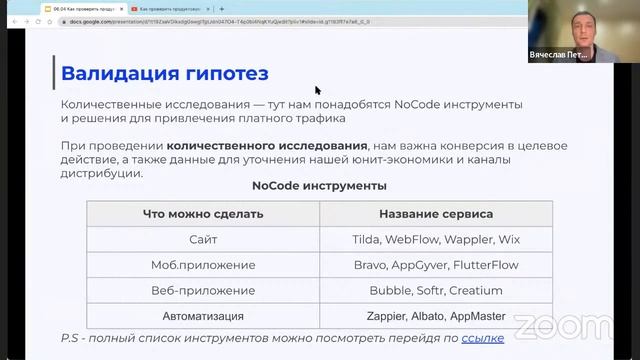Viewport: 640px width, 360px height.
Task: Click the 'Моб.приложение' table cell
Action: 203,265
